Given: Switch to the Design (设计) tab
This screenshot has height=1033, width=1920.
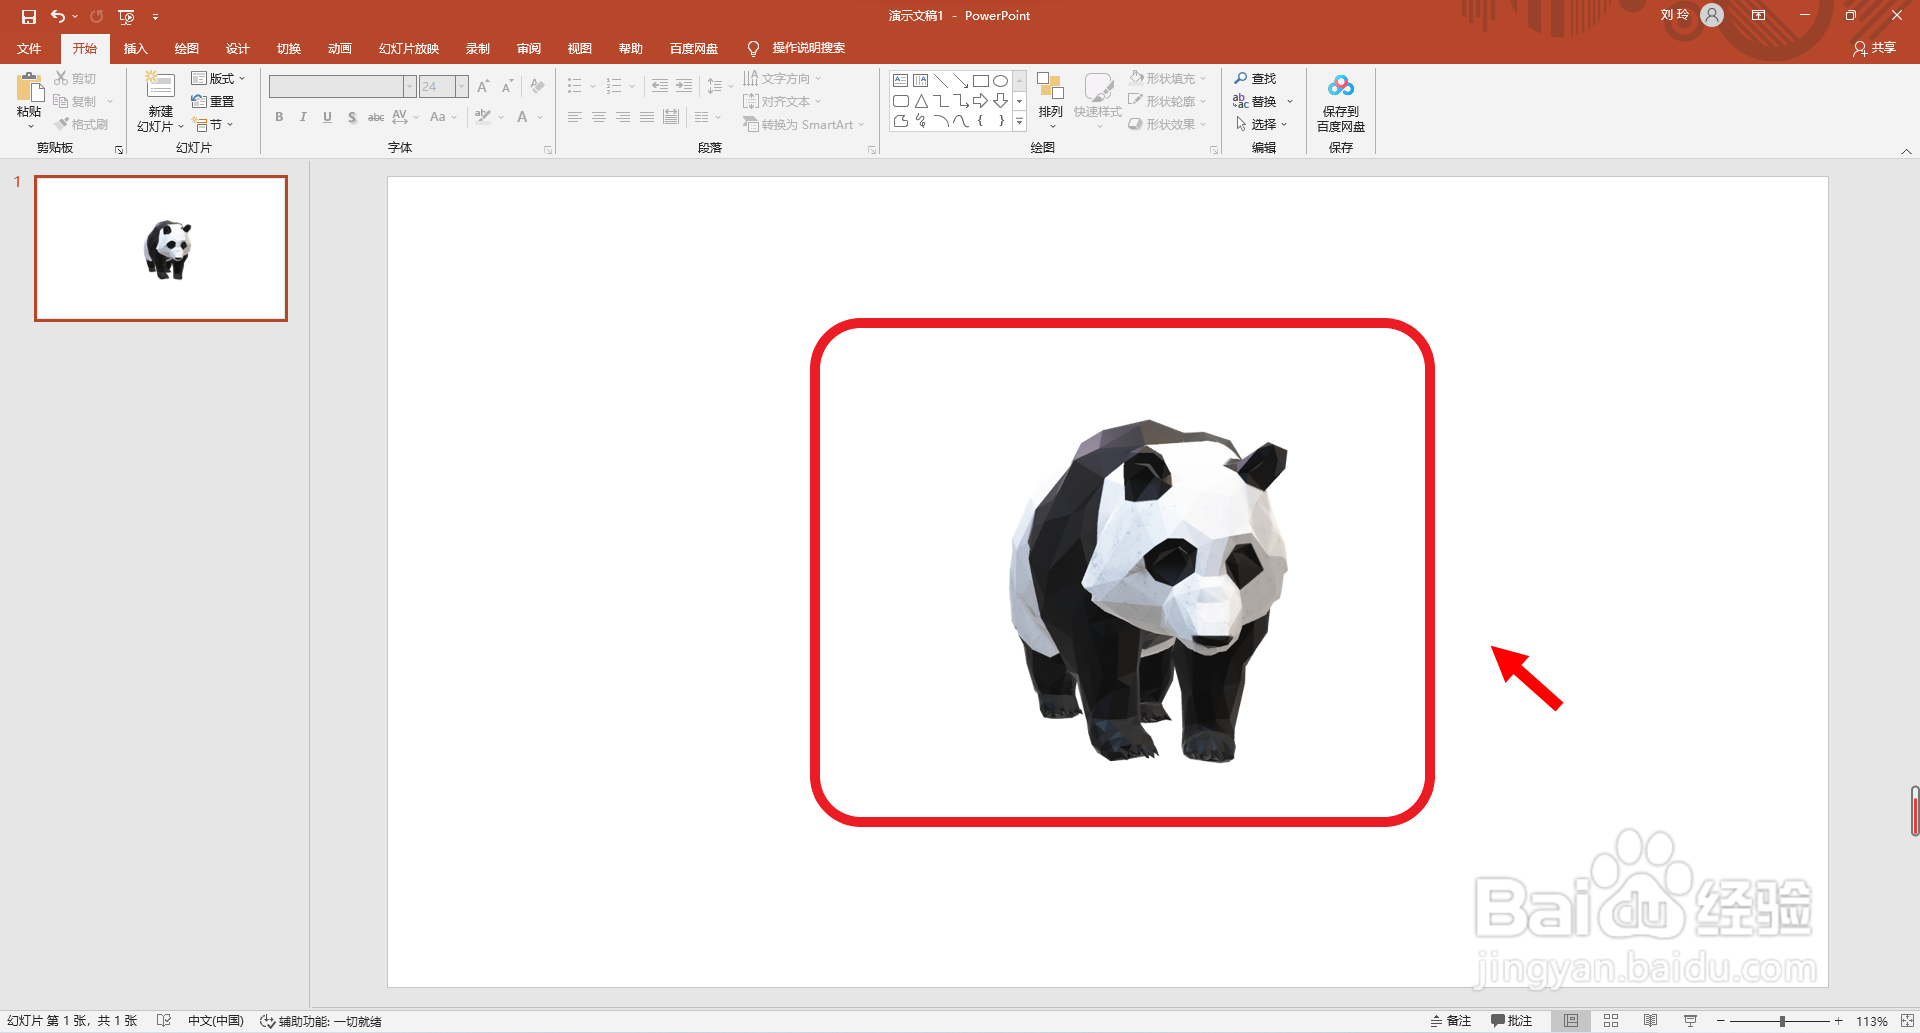Looking at the screenshot, I should click(237, 49).
